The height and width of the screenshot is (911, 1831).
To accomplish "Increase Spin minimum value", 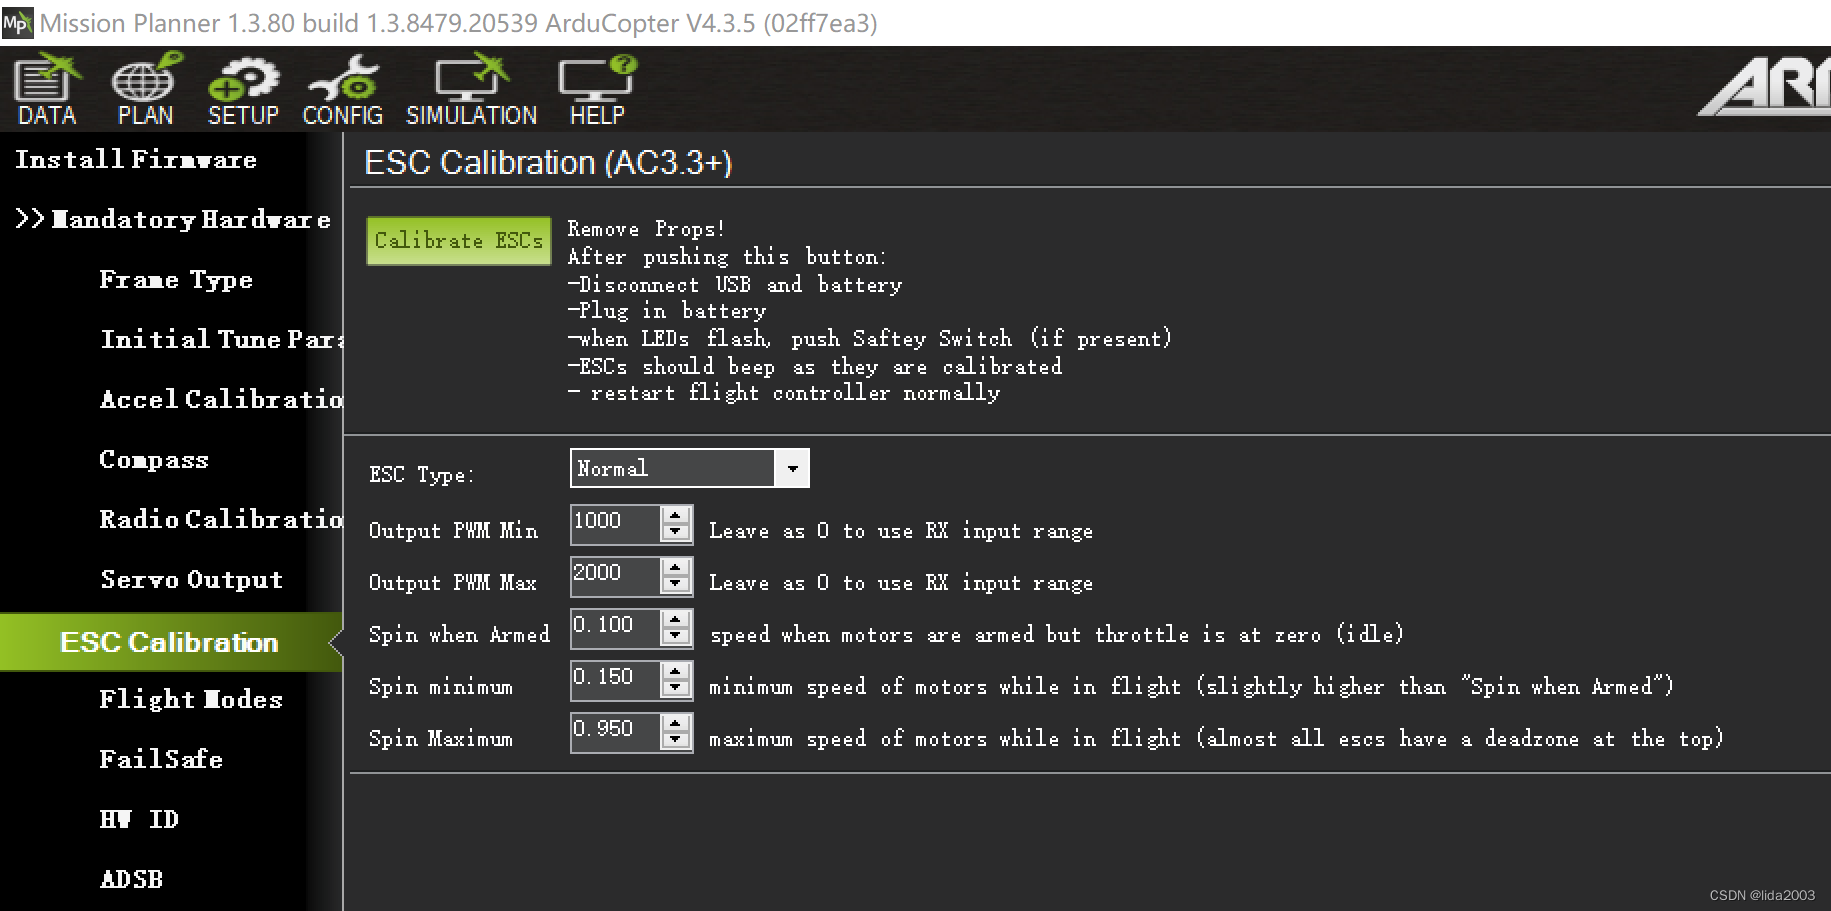I will (x=677, y=670).
